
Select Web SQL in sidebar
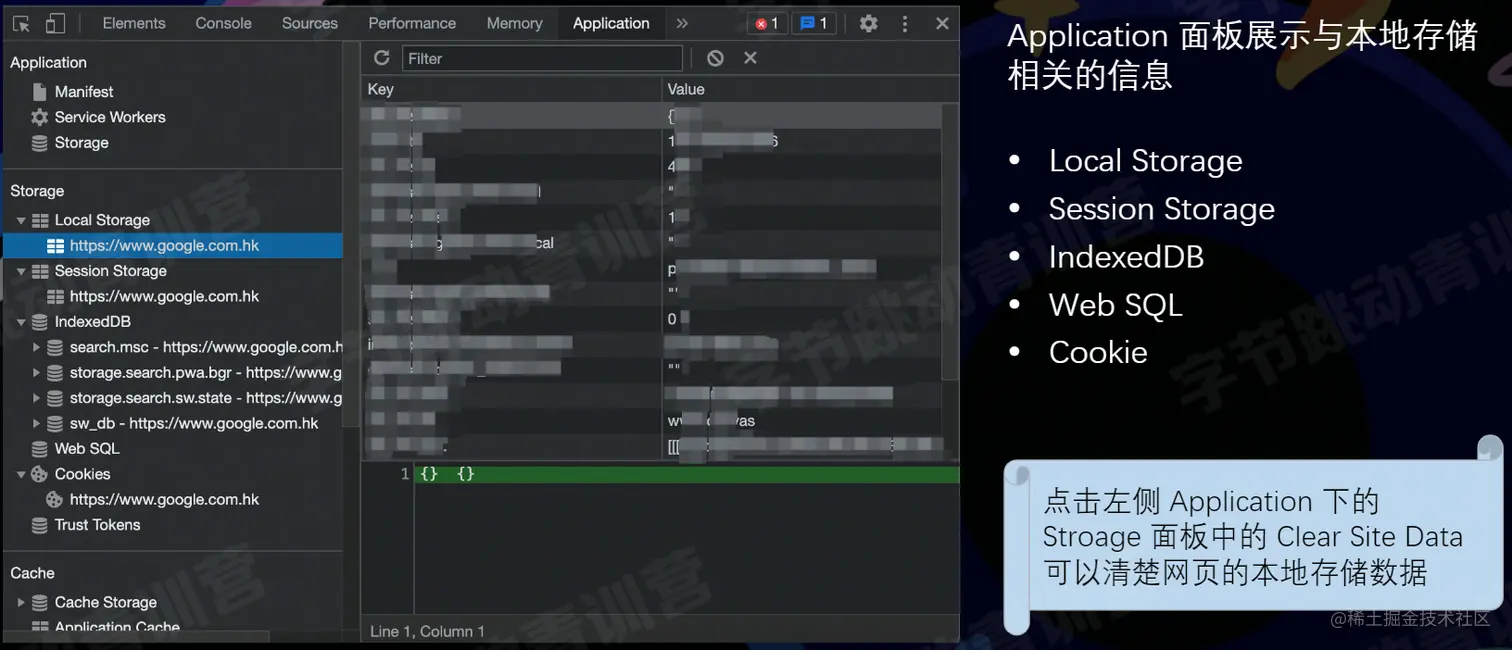(87, 449)
